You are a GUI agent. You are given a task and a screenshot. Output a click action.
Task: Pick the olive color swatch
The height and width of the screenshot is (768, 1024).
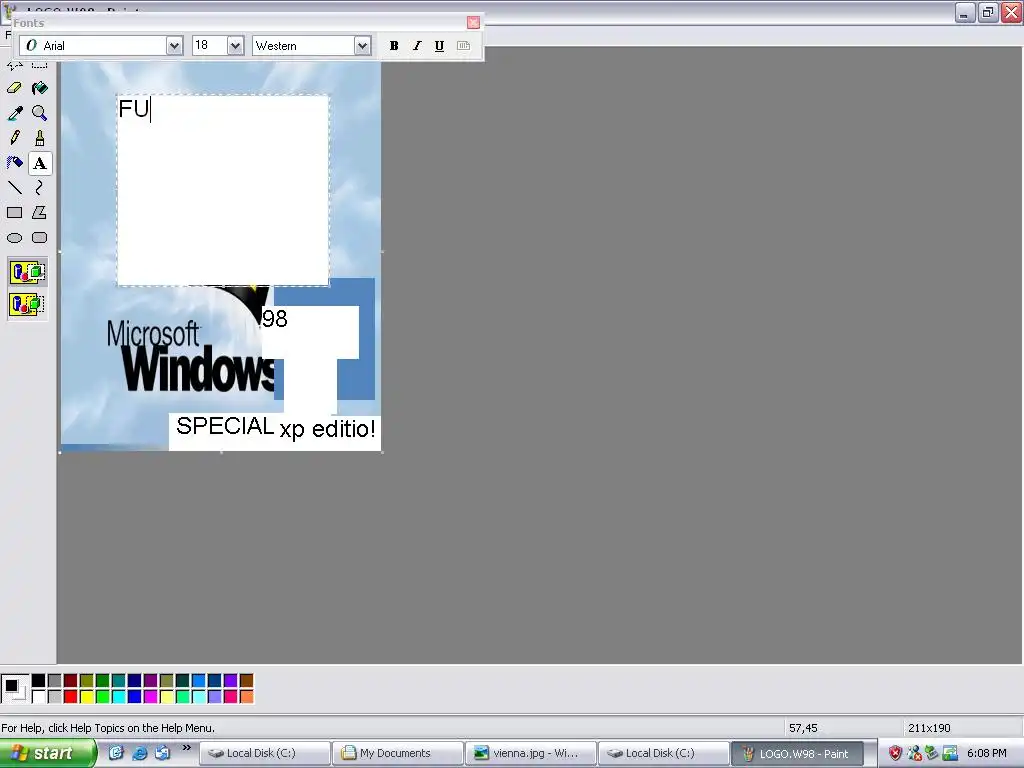point(86,680)
